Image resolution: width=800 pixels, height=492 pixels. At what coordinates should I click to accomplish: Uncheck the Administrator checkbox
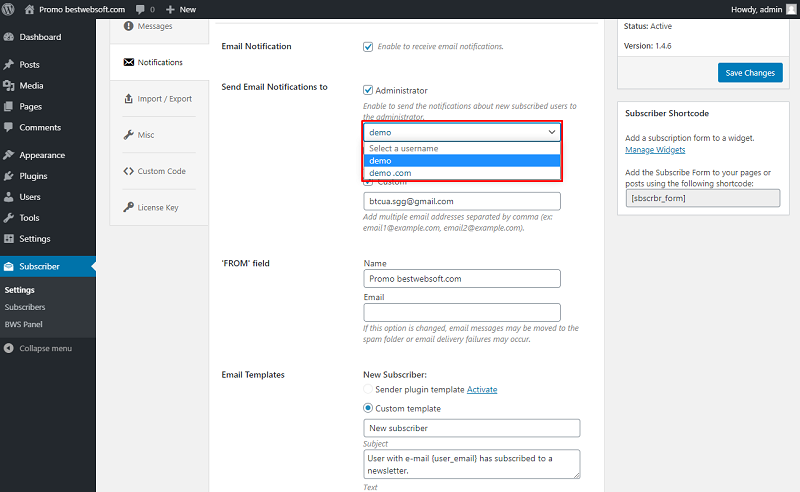point(368,90)
